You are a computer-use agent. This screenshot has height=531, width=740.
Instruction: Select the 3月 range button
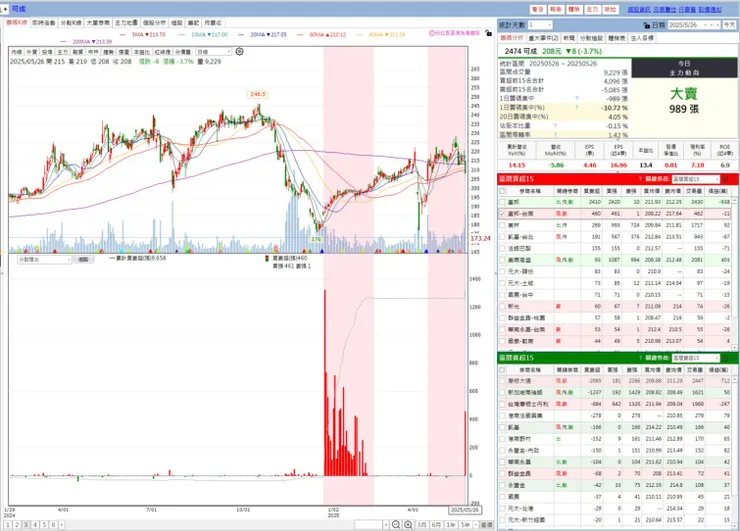pos(422,525)
